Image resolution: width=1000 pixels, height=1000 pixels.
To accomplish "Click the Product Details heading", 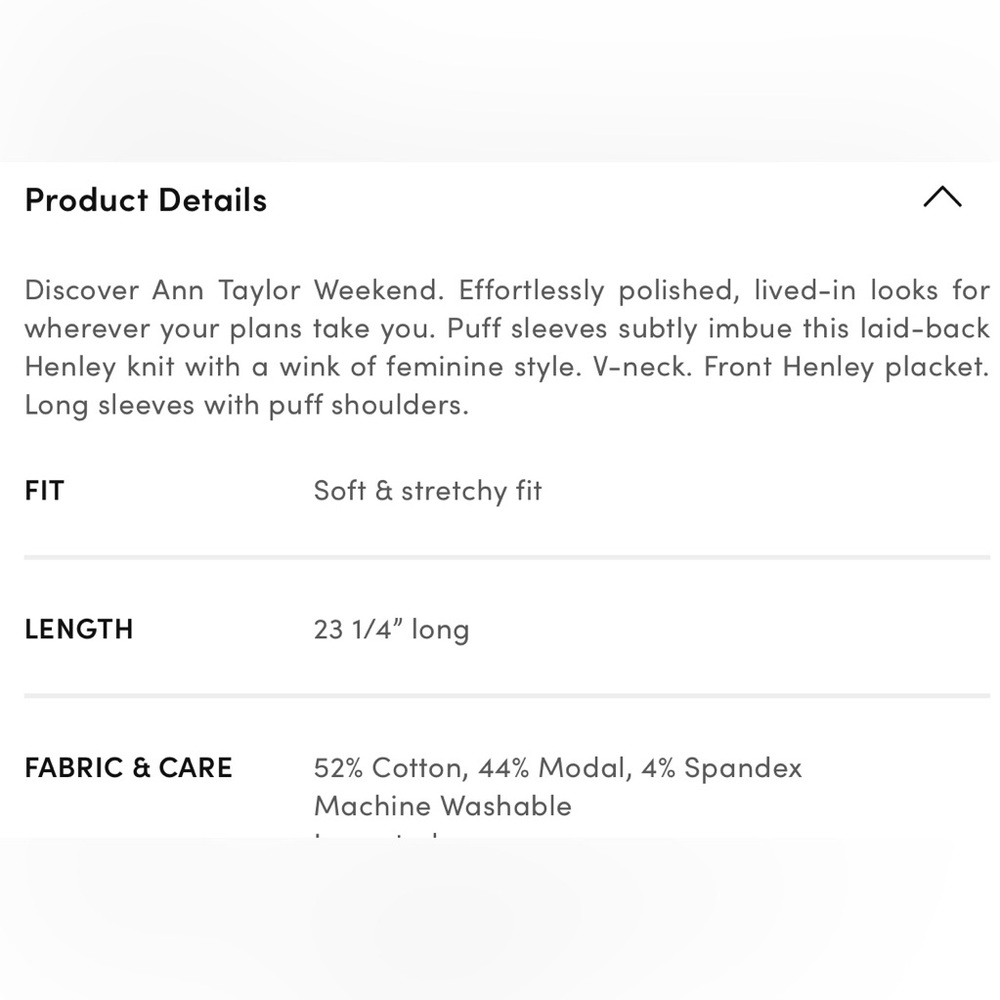I will 145,200.
